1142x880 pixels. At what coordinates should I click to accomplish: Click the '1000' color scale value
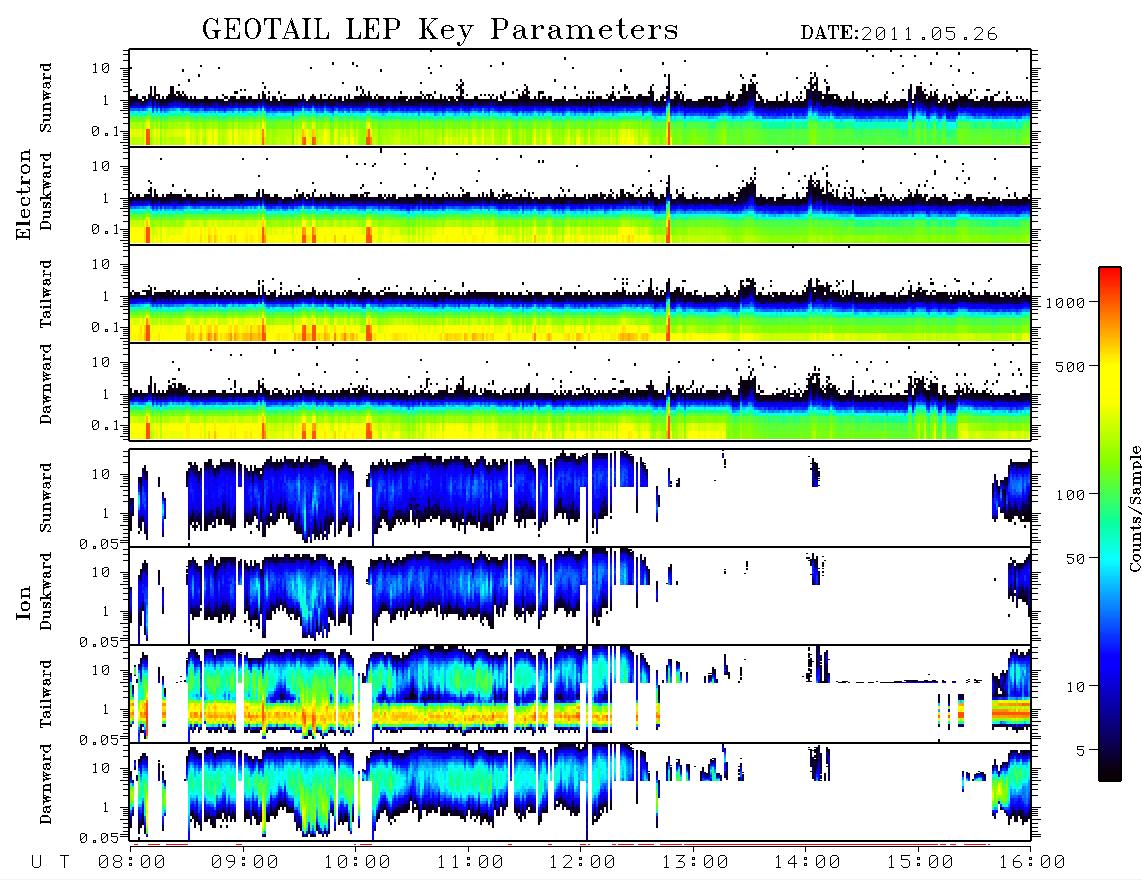(1066, 303)
